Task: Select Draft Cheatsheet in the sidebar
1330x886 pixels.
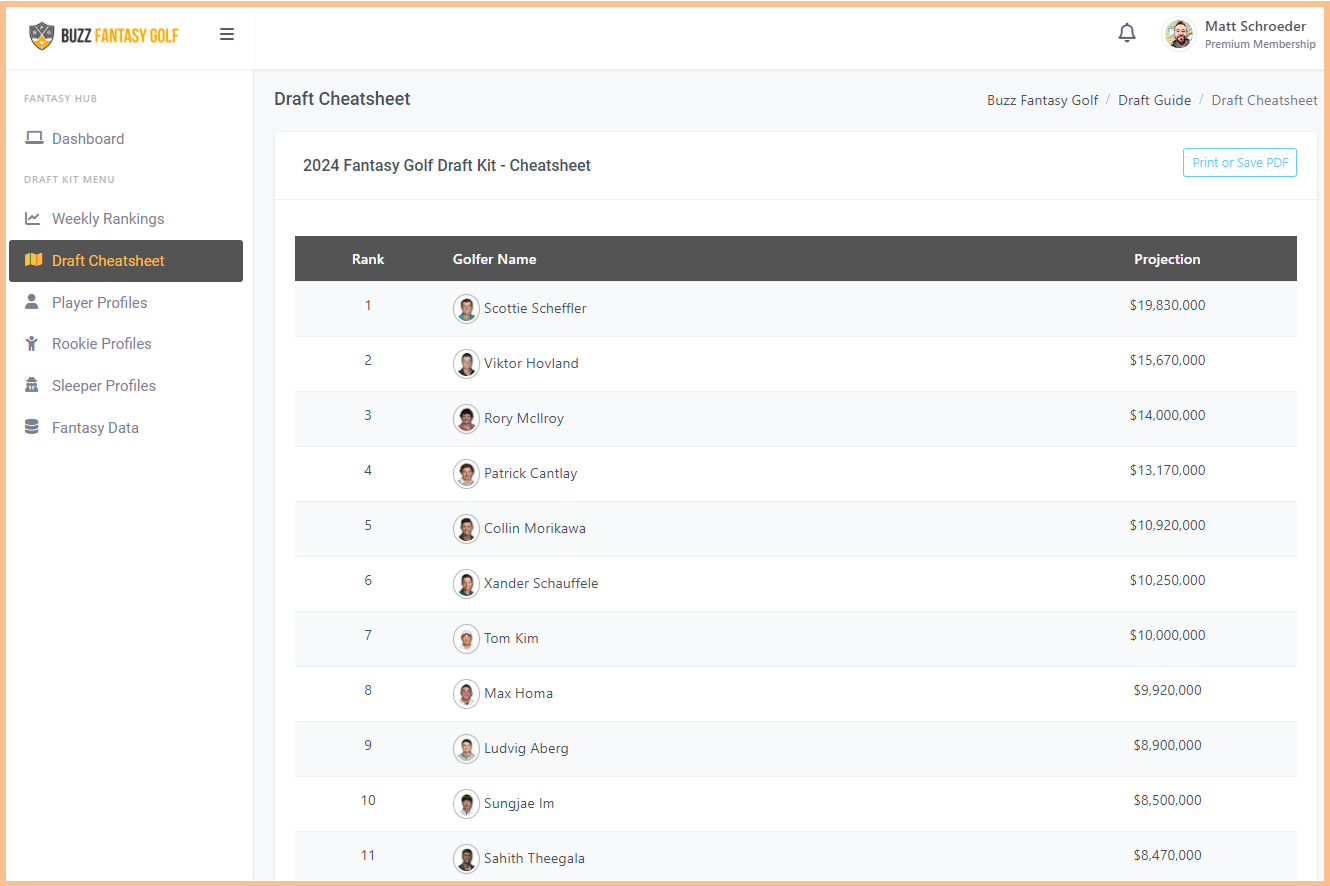Action: tap(108, 261)
